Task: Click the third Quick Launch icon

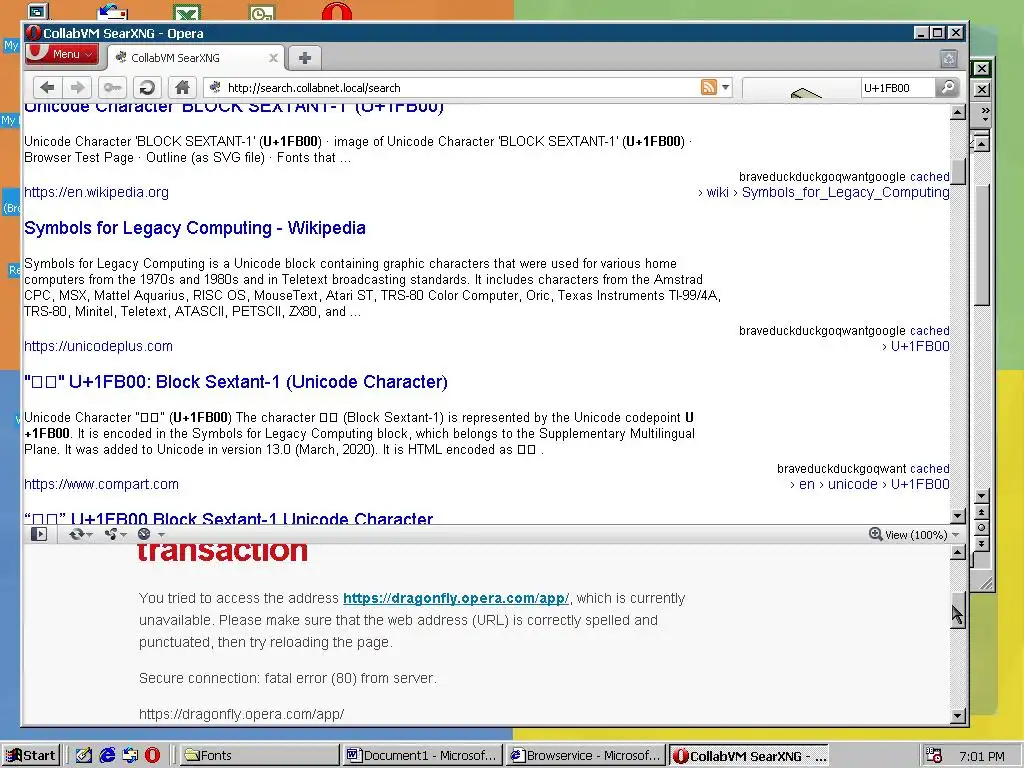Action: 130,755
